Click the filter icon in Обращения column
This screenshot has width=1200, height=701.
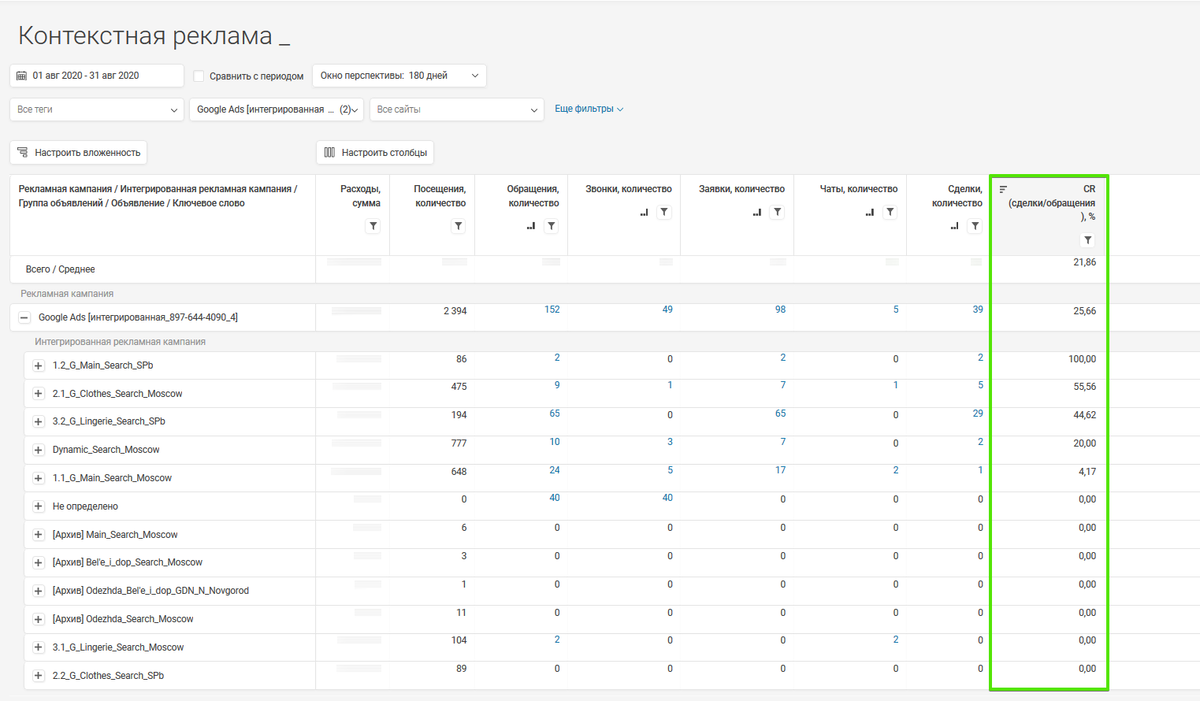pos(551,226)
